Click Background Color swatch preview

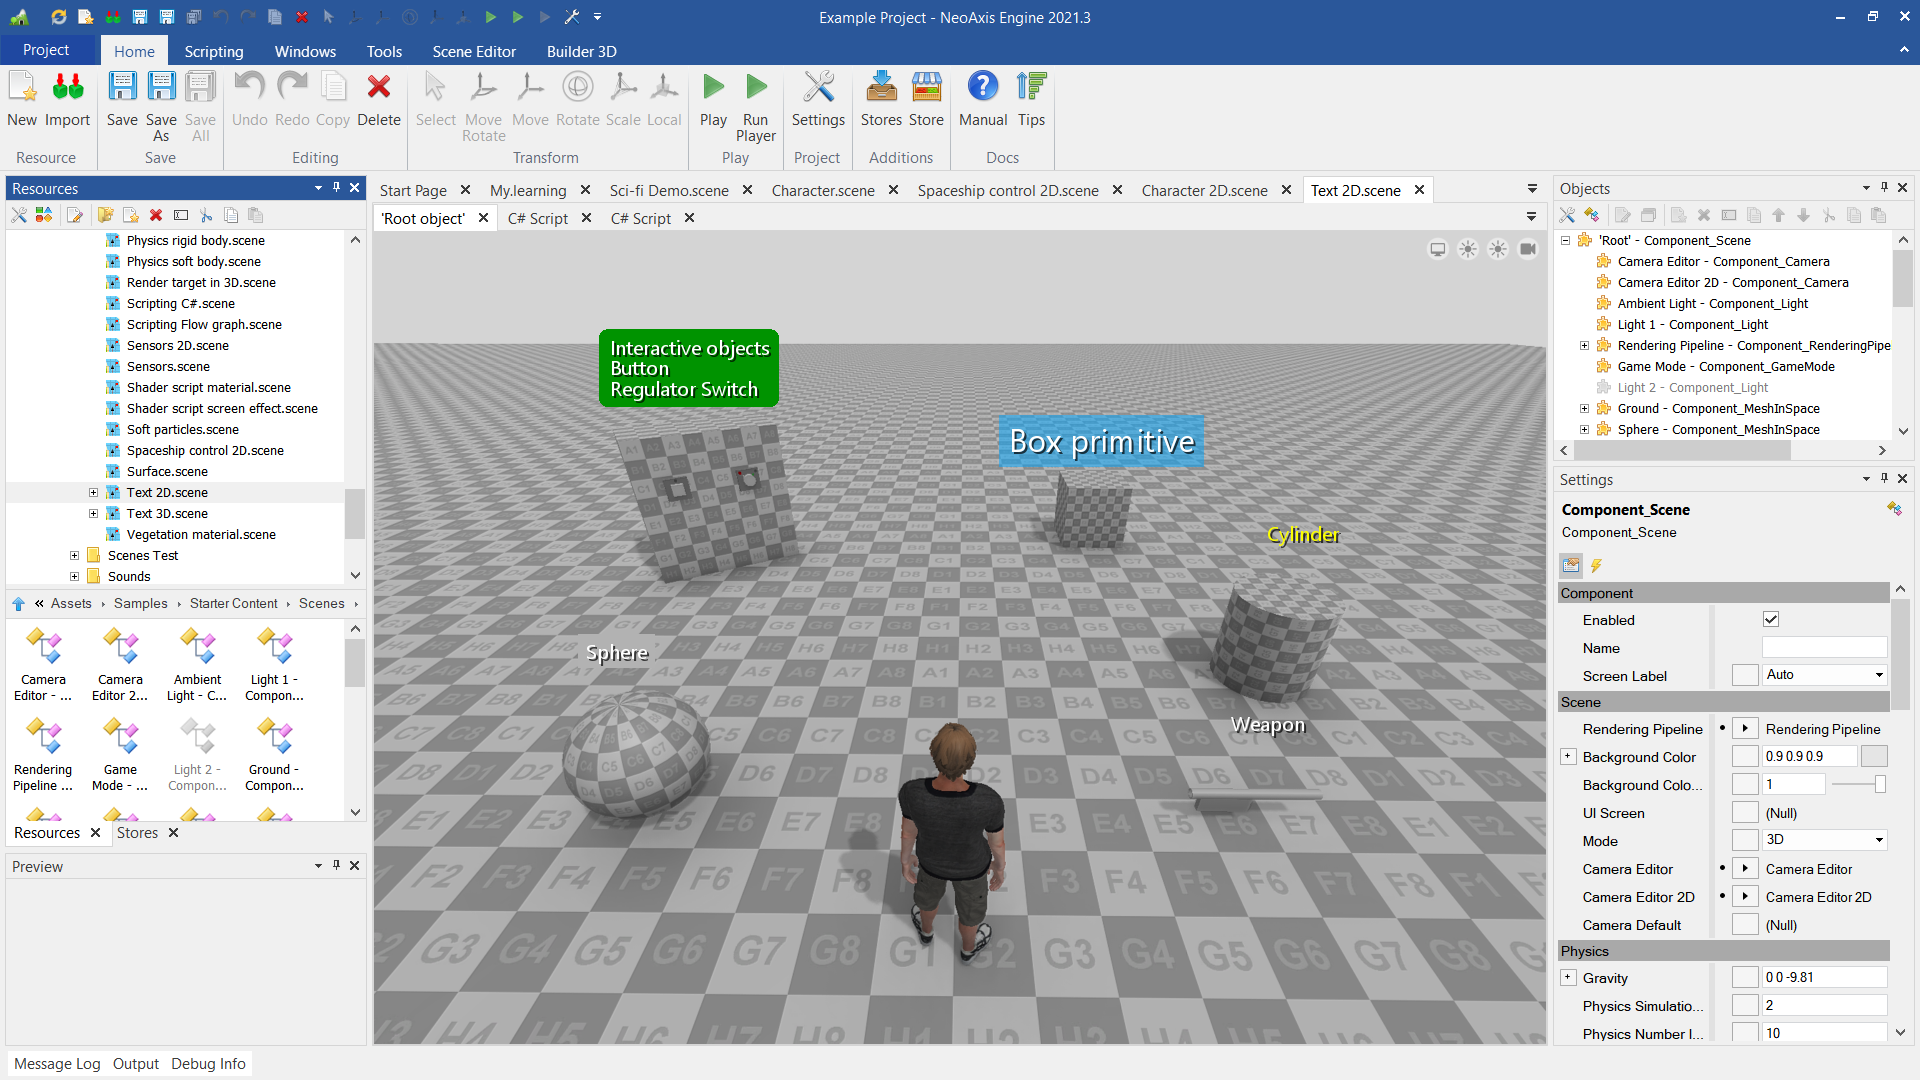point(1874,757)
